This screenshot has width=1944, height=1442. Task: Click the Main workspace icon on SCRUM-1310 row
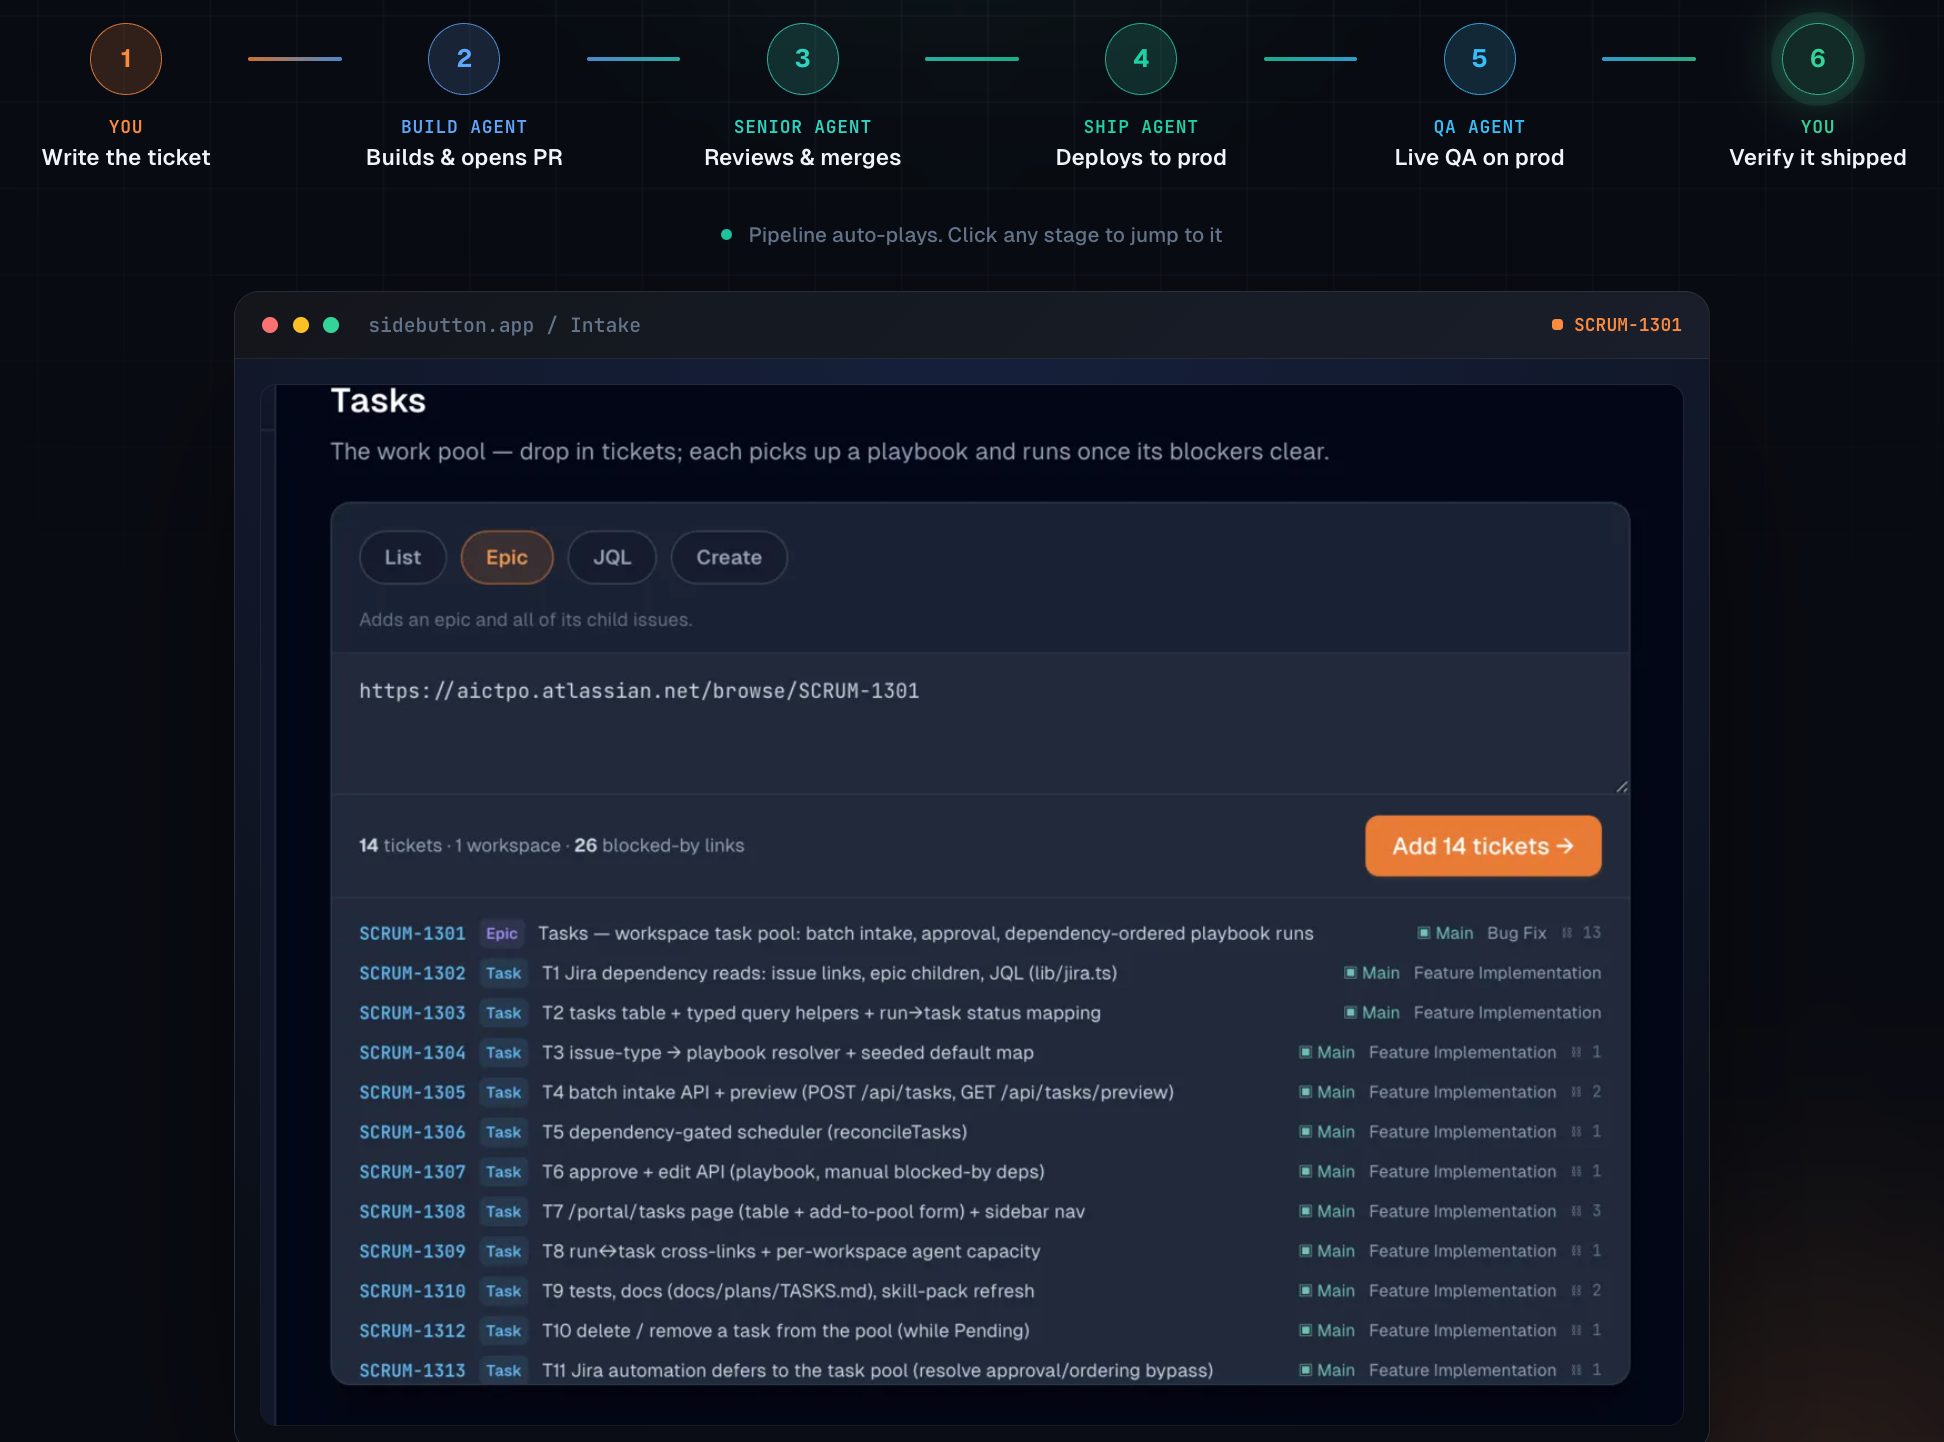(x=1305, y=1291)
